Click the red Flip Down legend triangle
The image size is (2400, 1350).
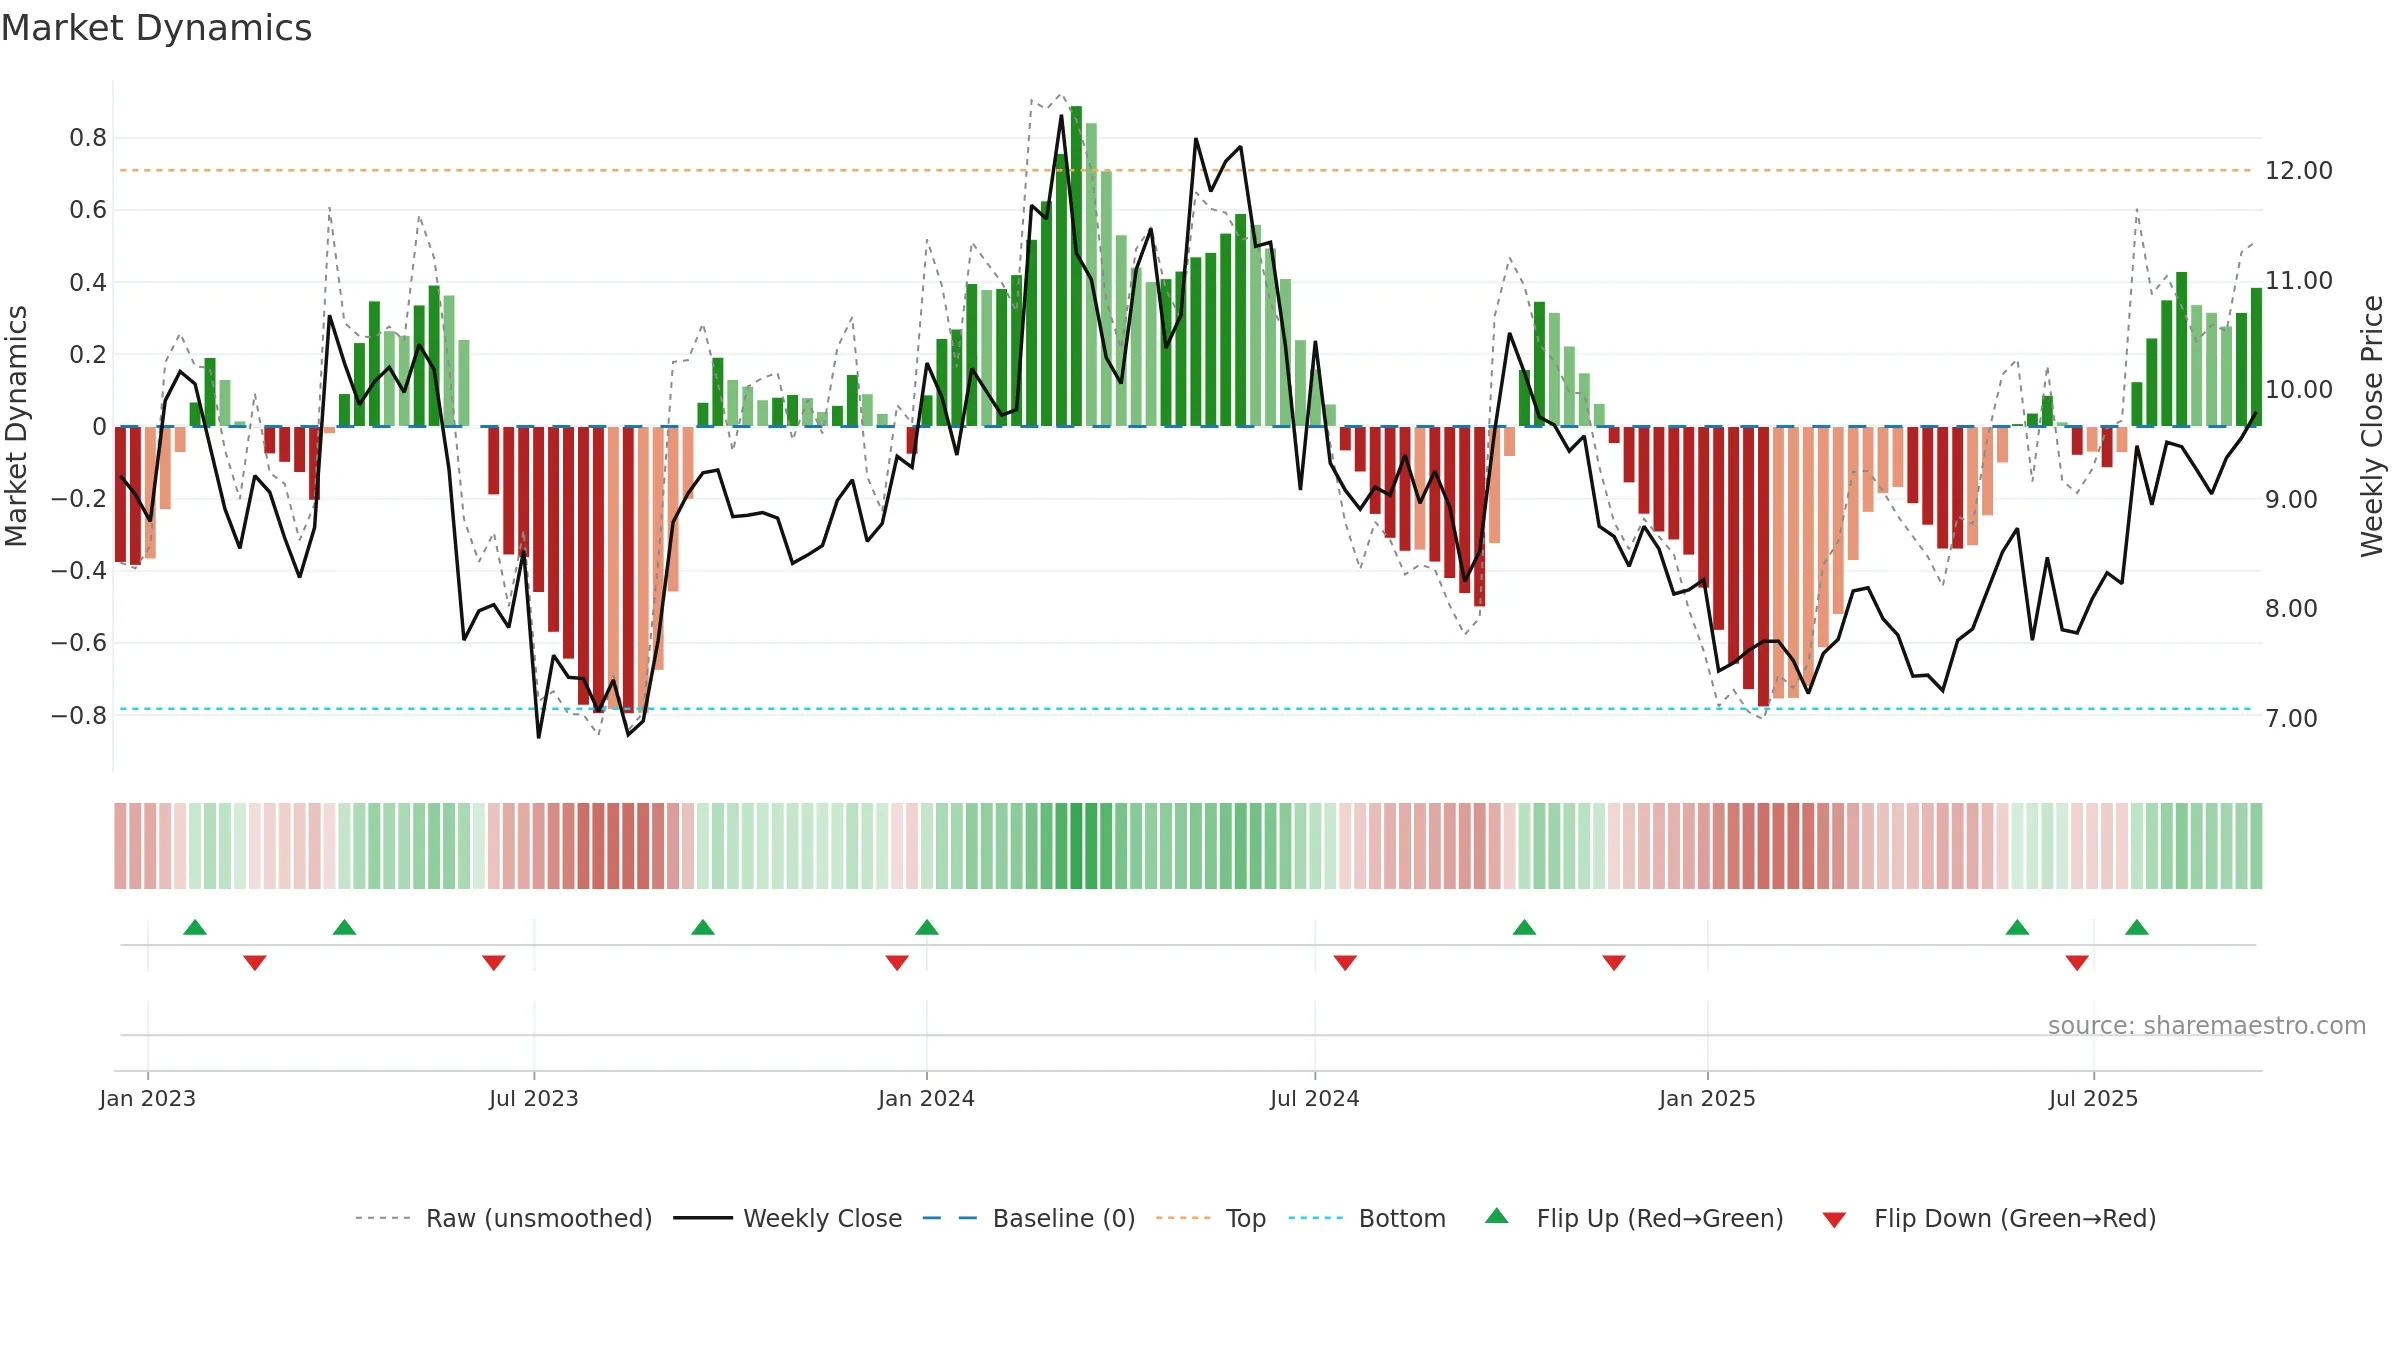point(1834,1220)
